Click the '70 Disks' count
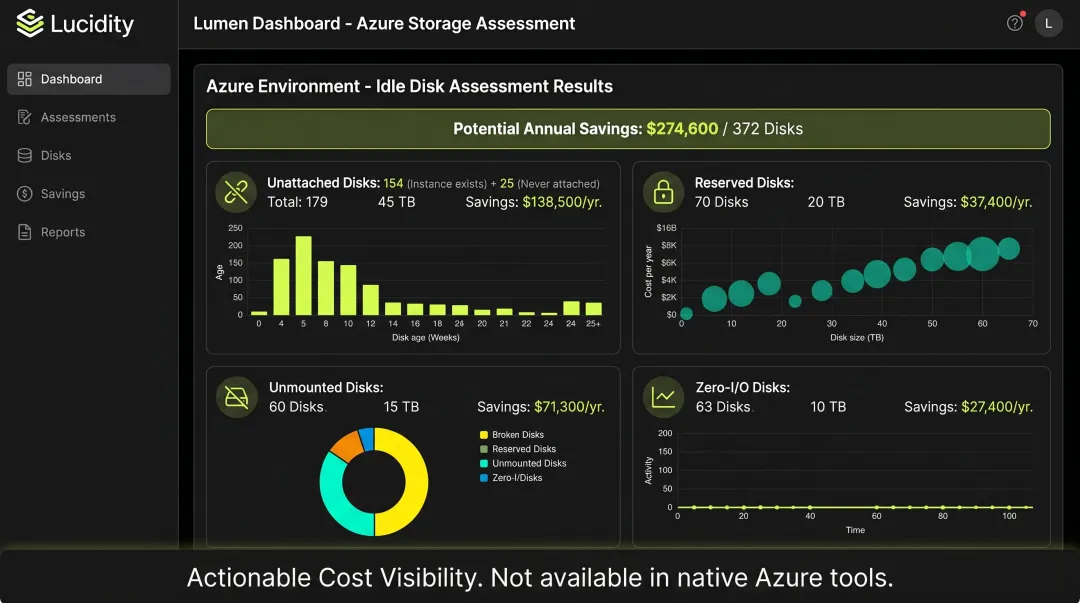1080x603 pixels. click(x=721, y=202)
